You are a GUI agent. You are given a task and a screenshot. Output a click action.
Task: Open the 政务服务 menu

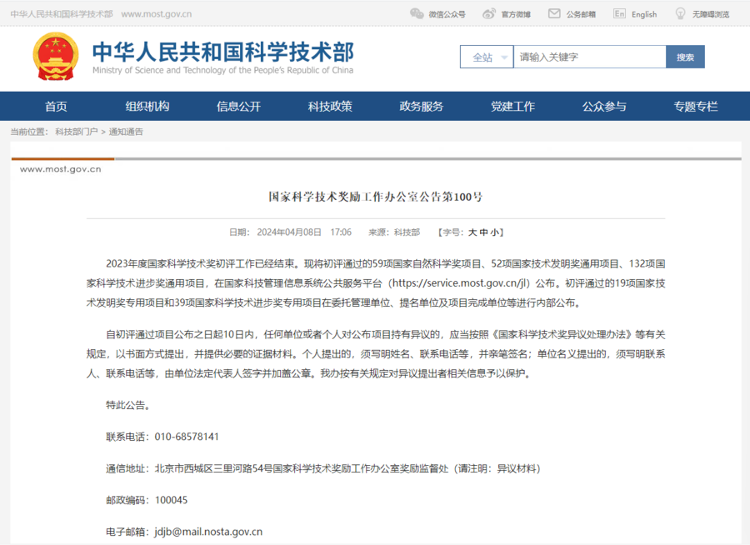click(x=421, y=106)
